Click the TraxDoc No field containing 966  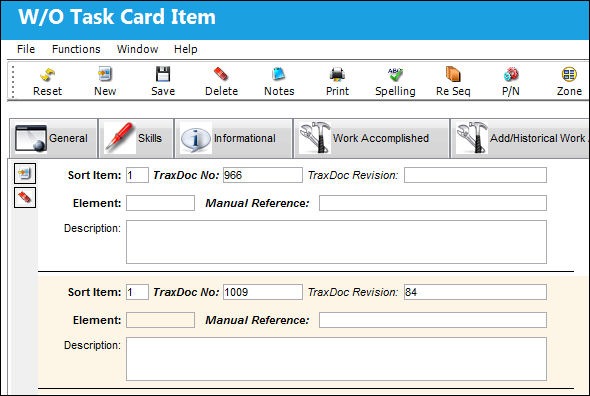pos(263,175)
